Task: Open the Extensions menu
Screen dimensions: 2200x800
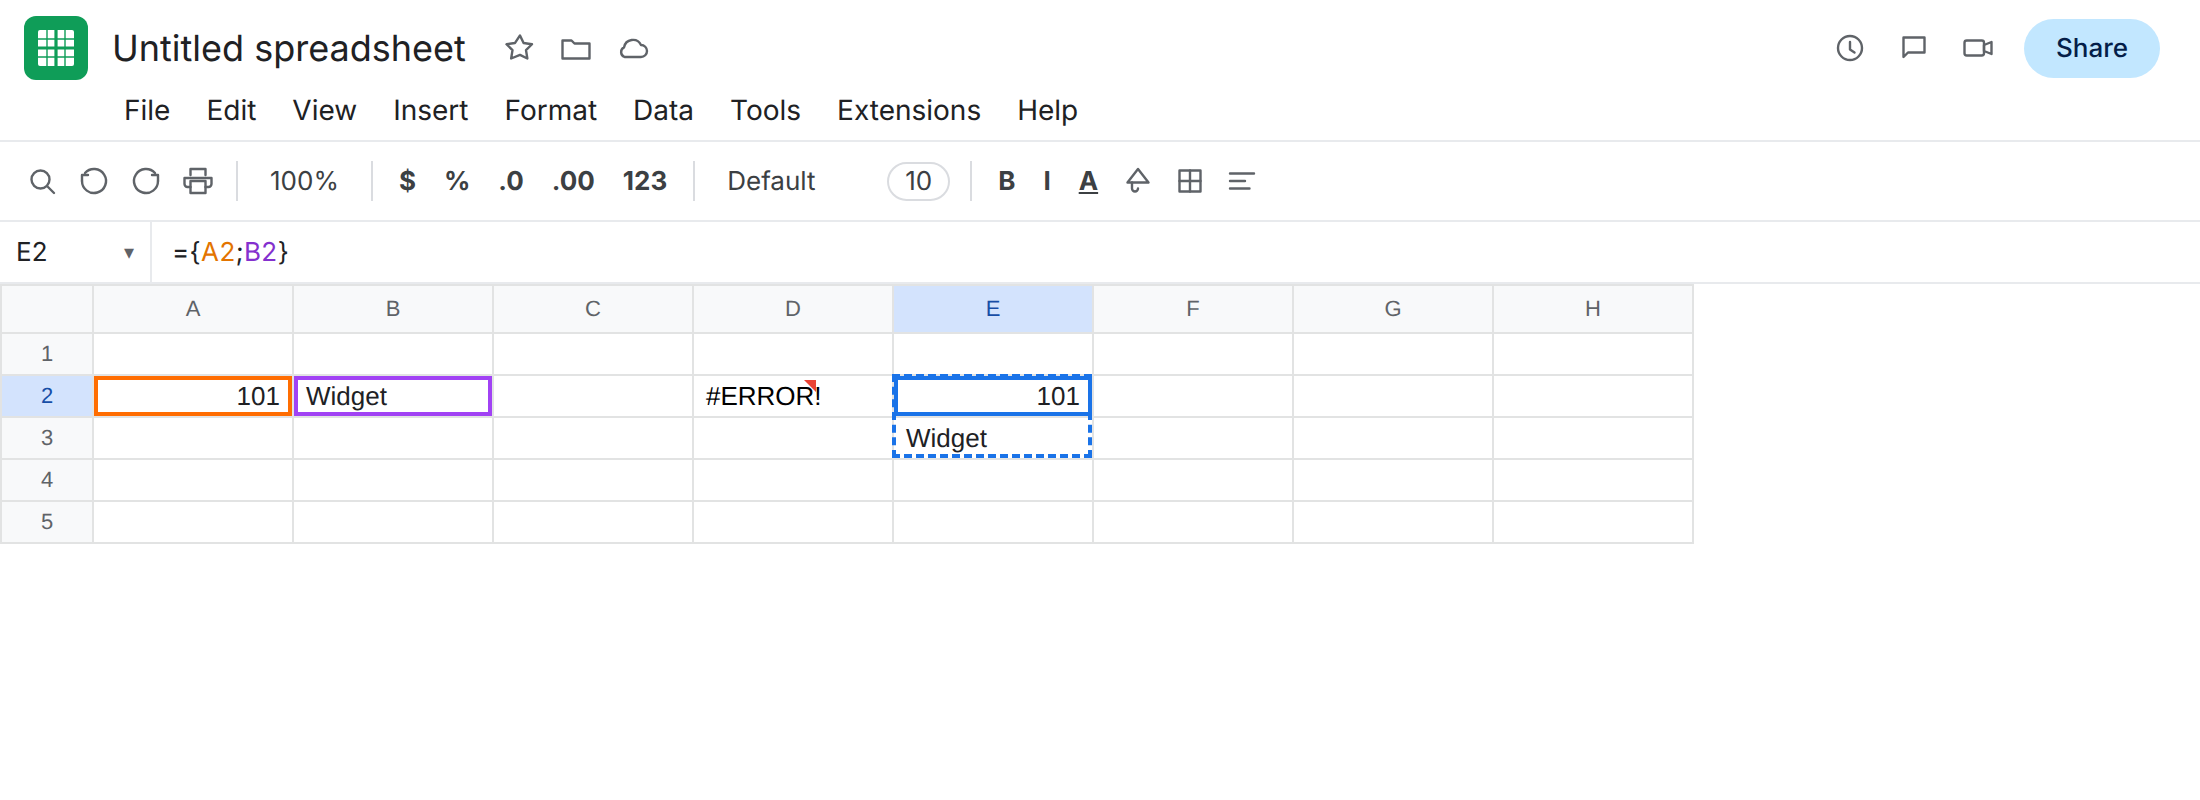Action: click(908, 110)
